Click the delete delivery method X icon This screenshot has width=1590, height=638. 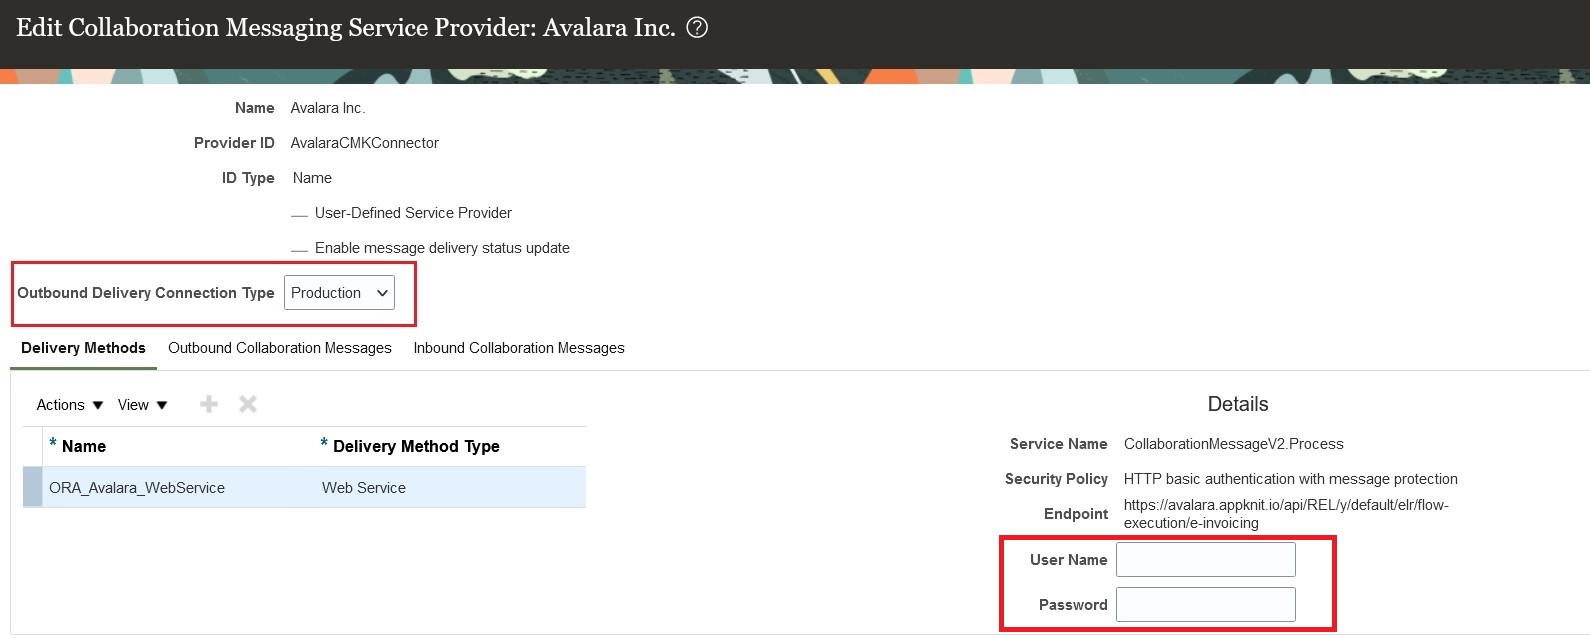[x=248, y=404]
